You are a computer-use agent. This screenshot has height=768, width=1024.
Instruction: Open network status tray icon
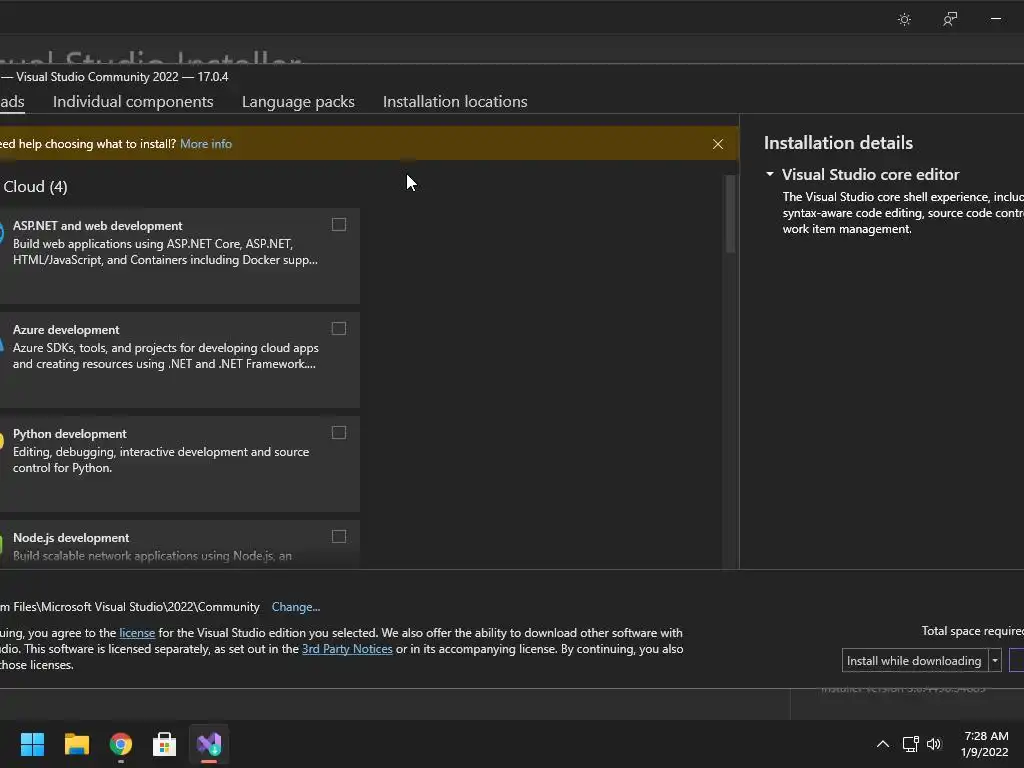pyautogui.click(x=910, y=744)
